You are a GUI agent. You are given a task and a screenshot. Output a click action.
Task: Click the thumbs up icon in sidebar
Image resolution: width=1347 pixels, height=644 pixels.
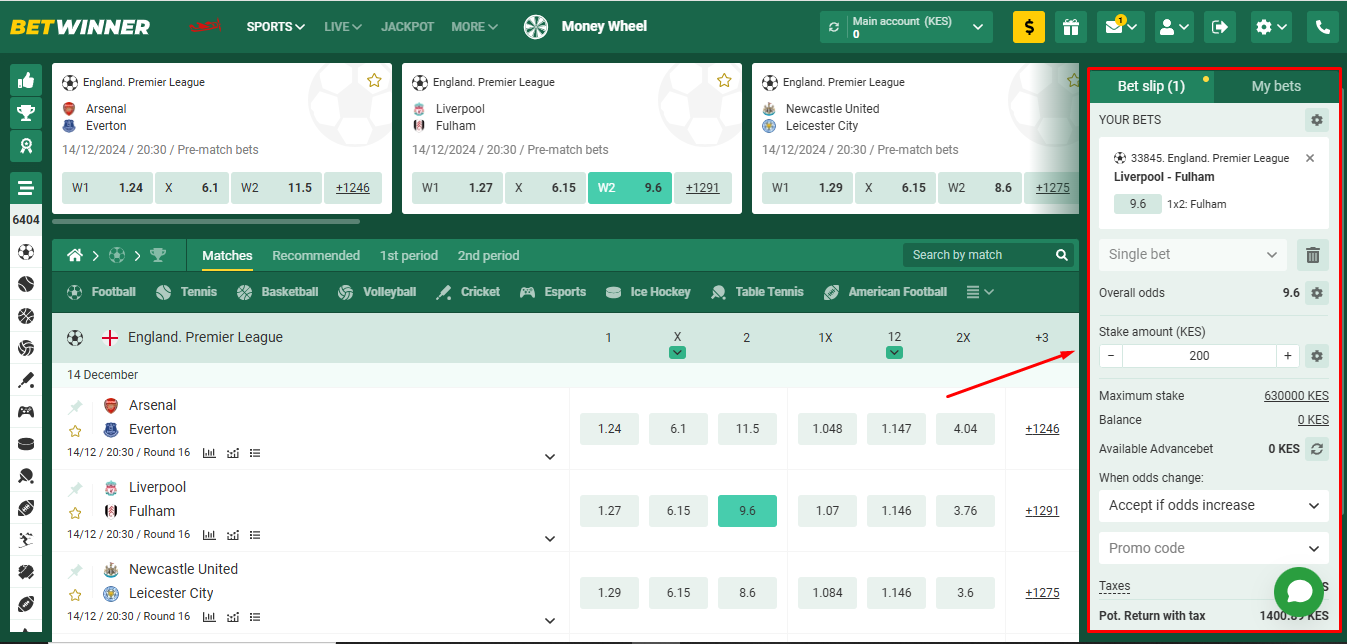(x=26, y=80)
